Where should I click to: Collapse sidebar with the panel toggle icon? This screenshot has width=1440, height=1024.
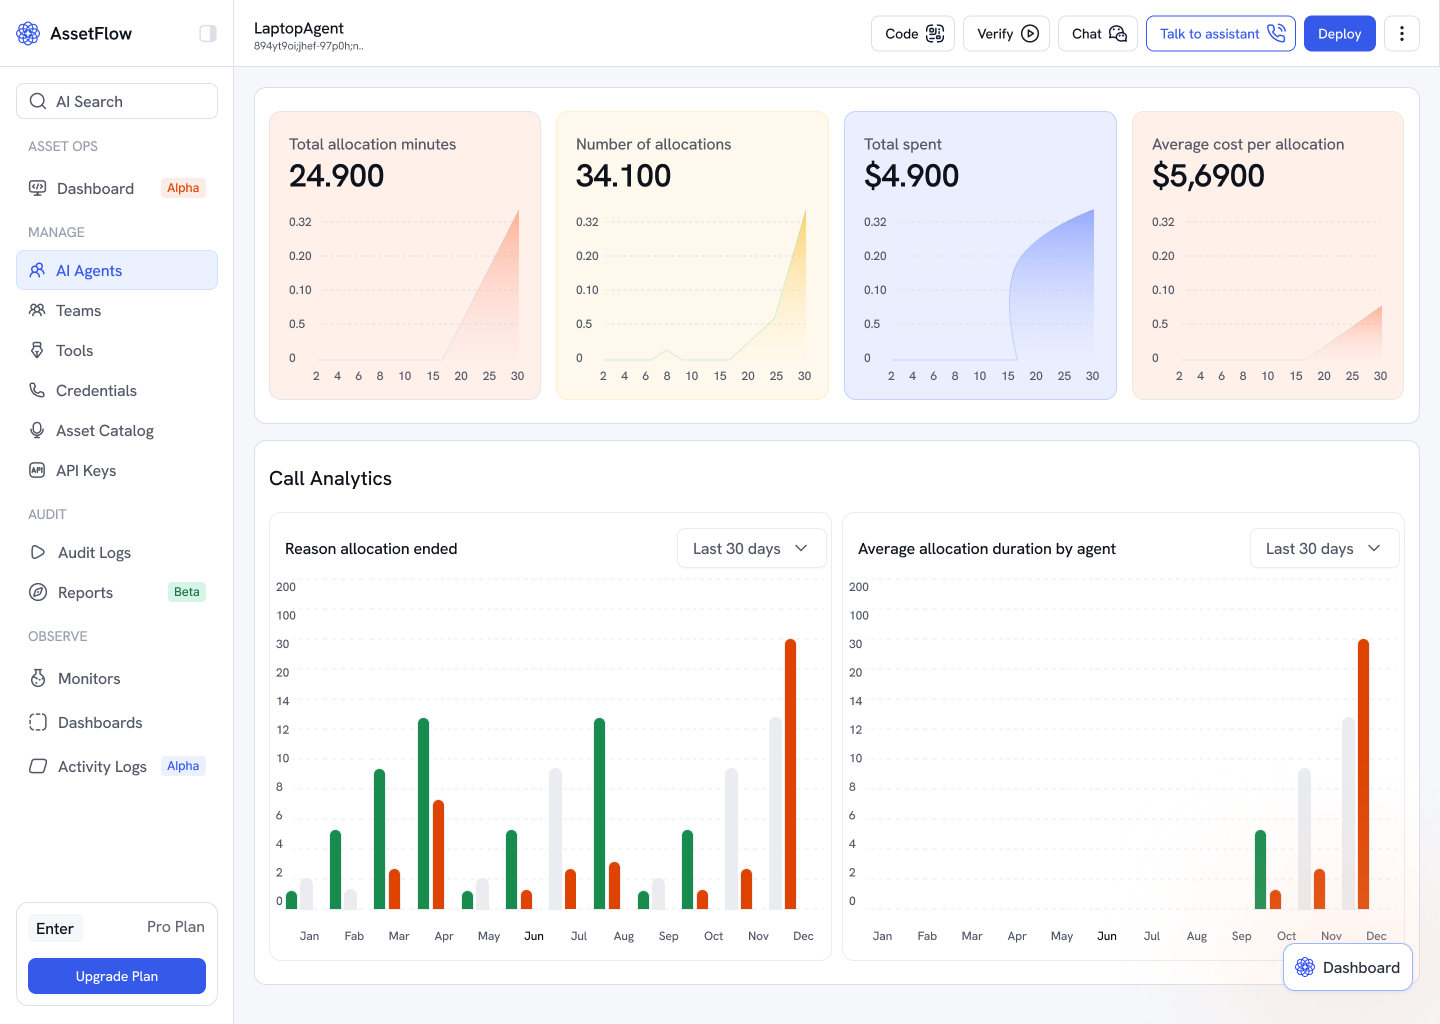208,33
